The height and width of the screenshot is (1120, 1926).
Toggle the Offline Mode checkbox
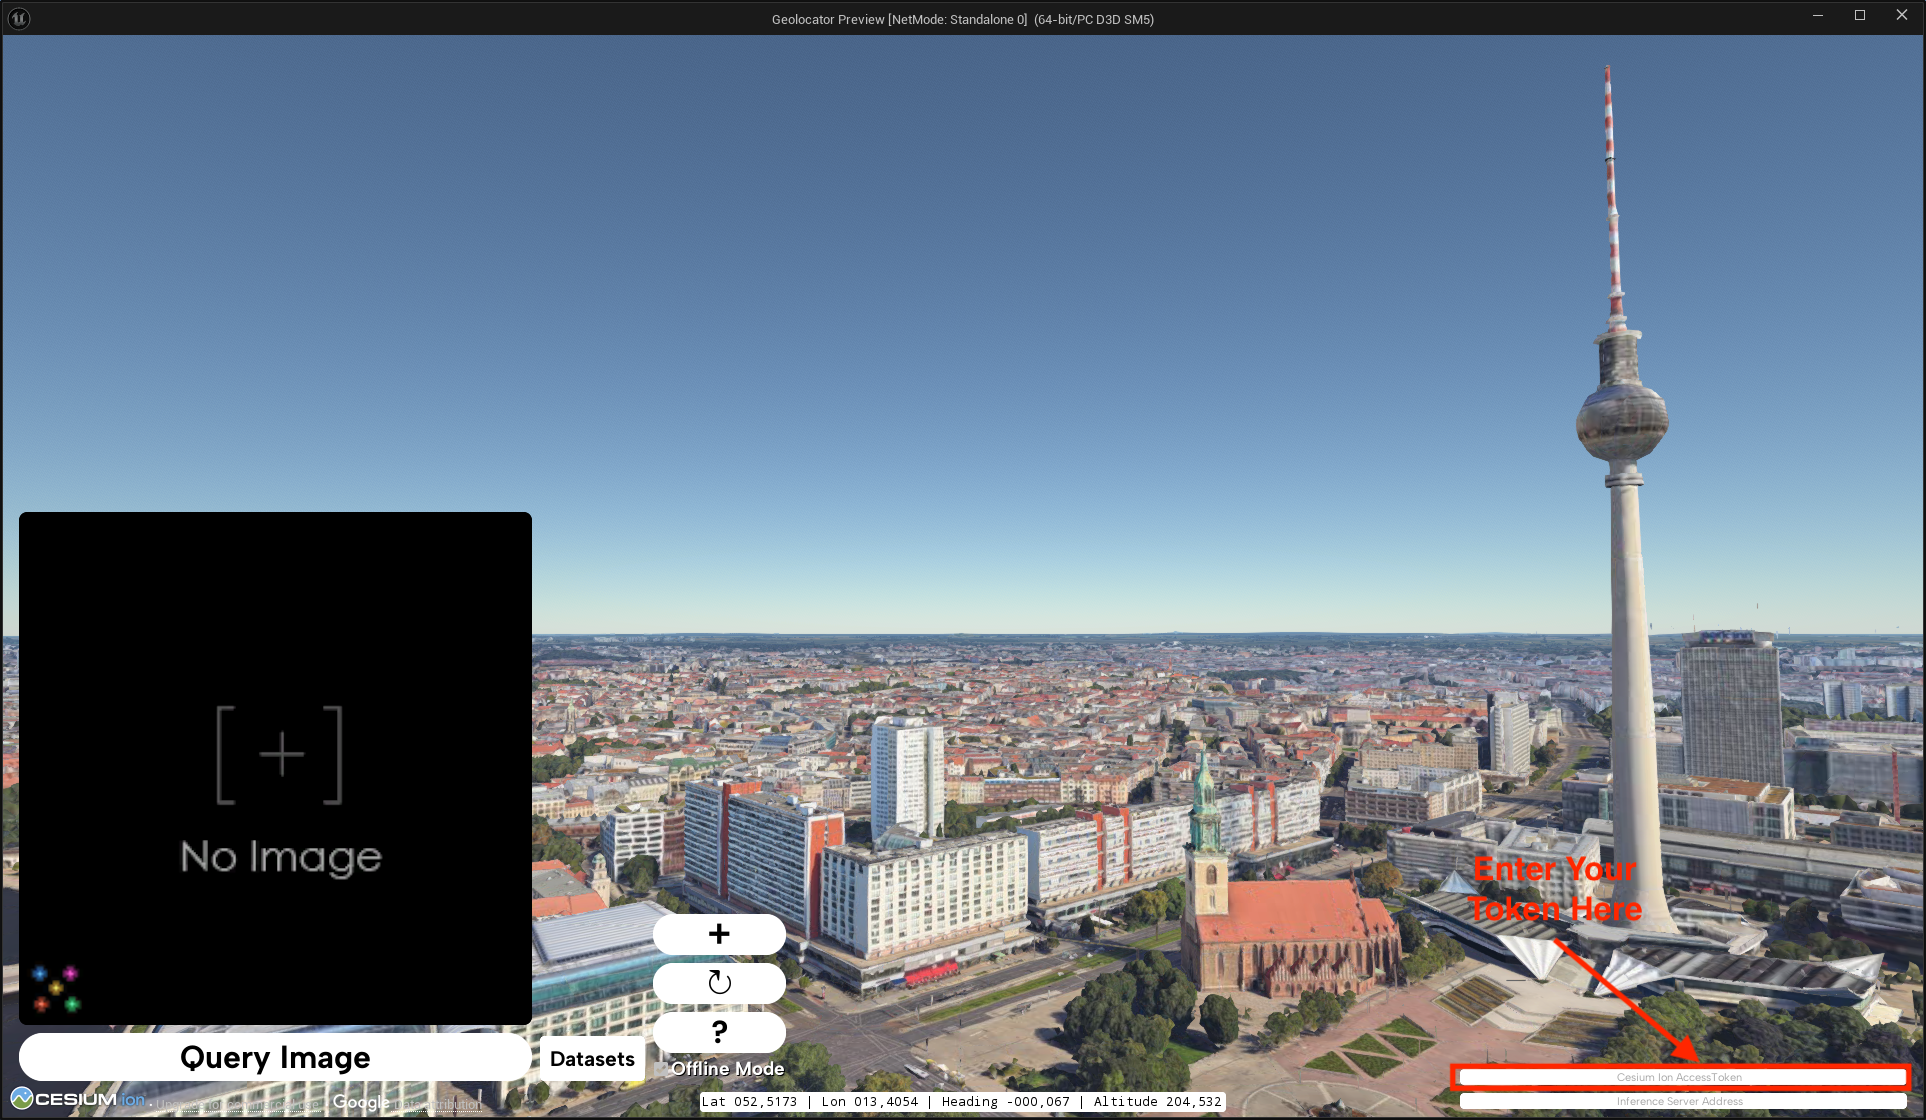click(x=661, y=1069)
